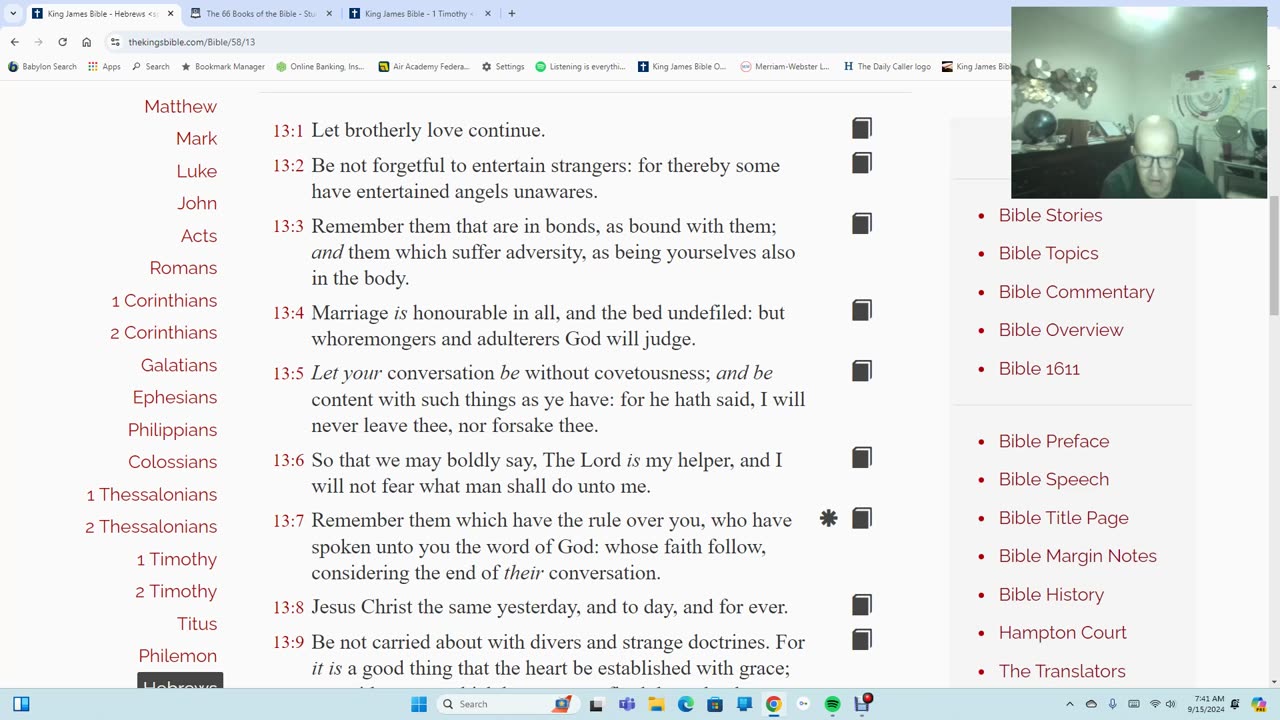Click the verse number 13:5 link
1280x720 pixels.
point(288,374)
